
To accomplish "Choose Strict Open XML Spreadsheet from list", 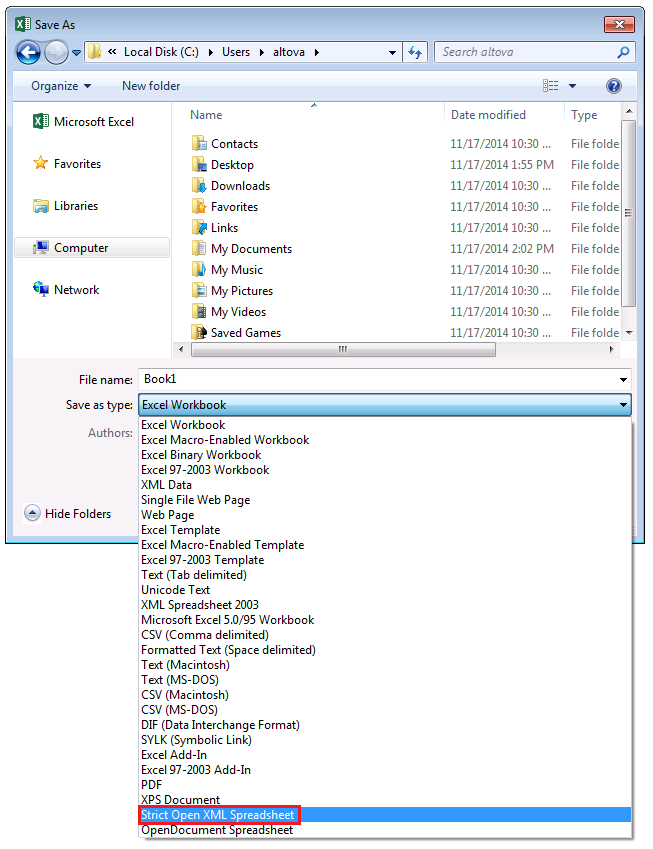I will click(218, 815).
